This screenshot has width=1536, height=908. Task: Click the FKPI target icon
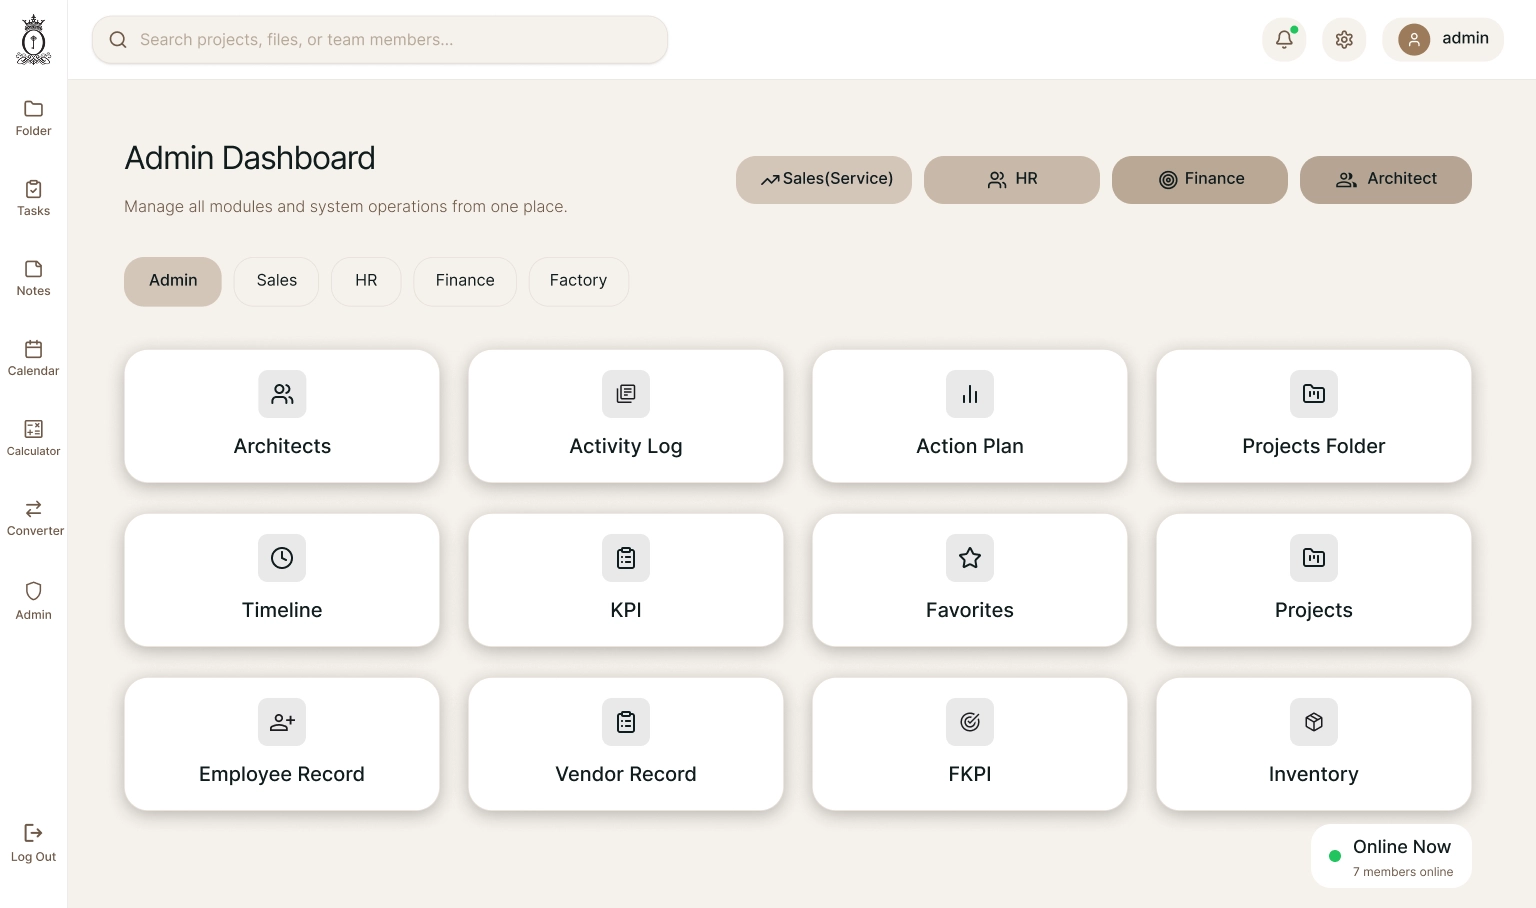pos(970,722)
